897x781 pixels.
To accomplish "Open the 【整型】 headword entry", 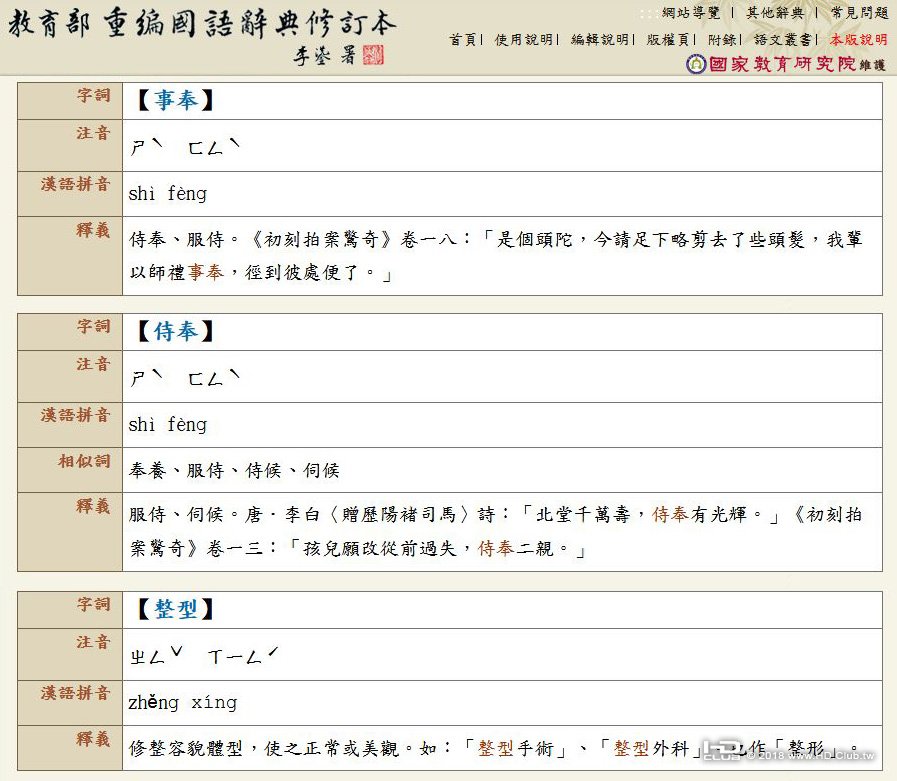I will pyautogui.click(x=175, y=609).
